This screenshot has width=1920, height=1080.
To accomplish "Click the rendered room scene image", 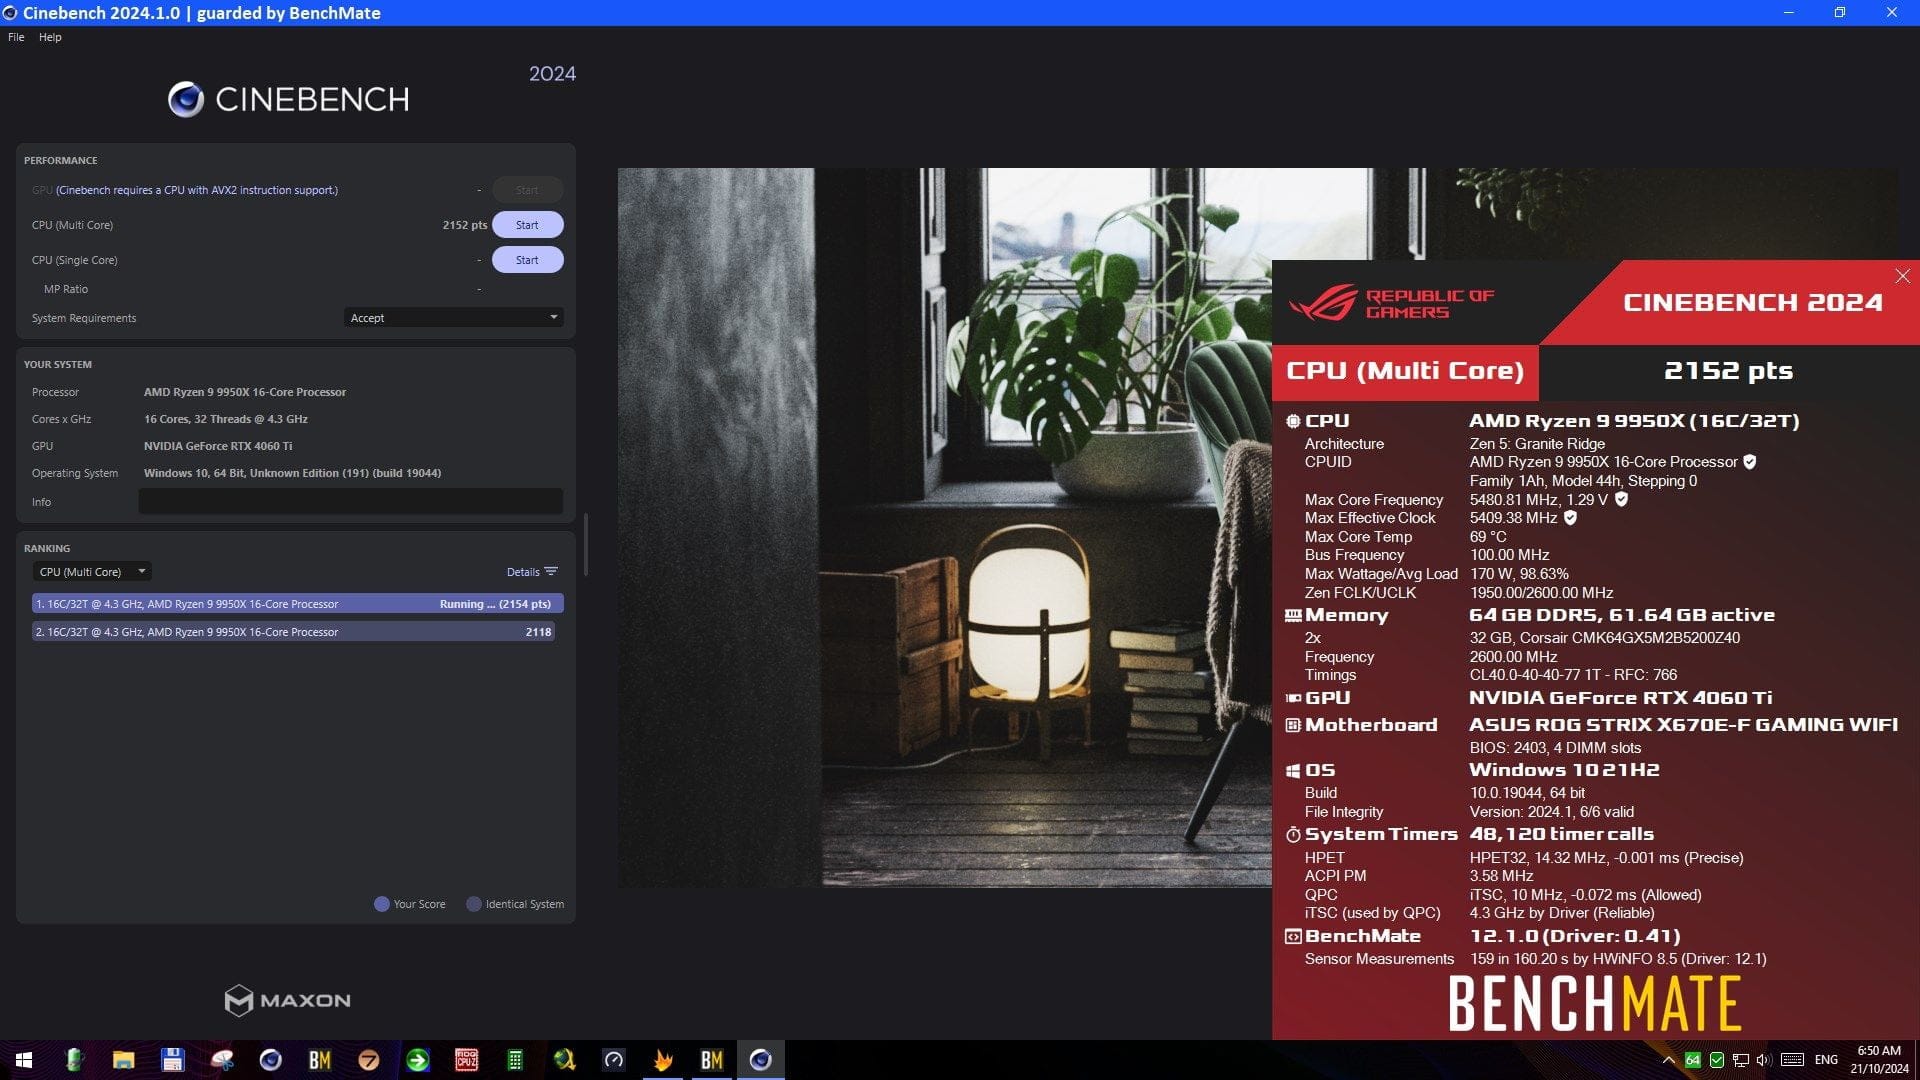I will pyautogui.click(x=944, y=527).
